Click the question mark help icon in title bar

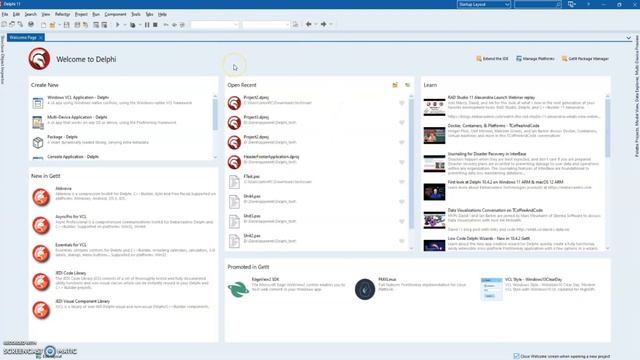(589, 4)
